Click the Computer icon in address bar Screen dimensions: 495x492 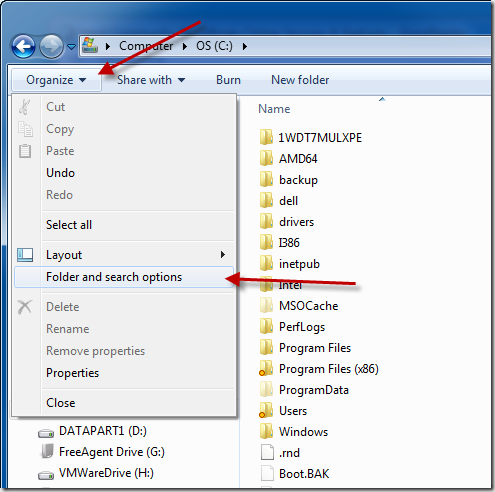pyautogui.click(x=90, y=45)
